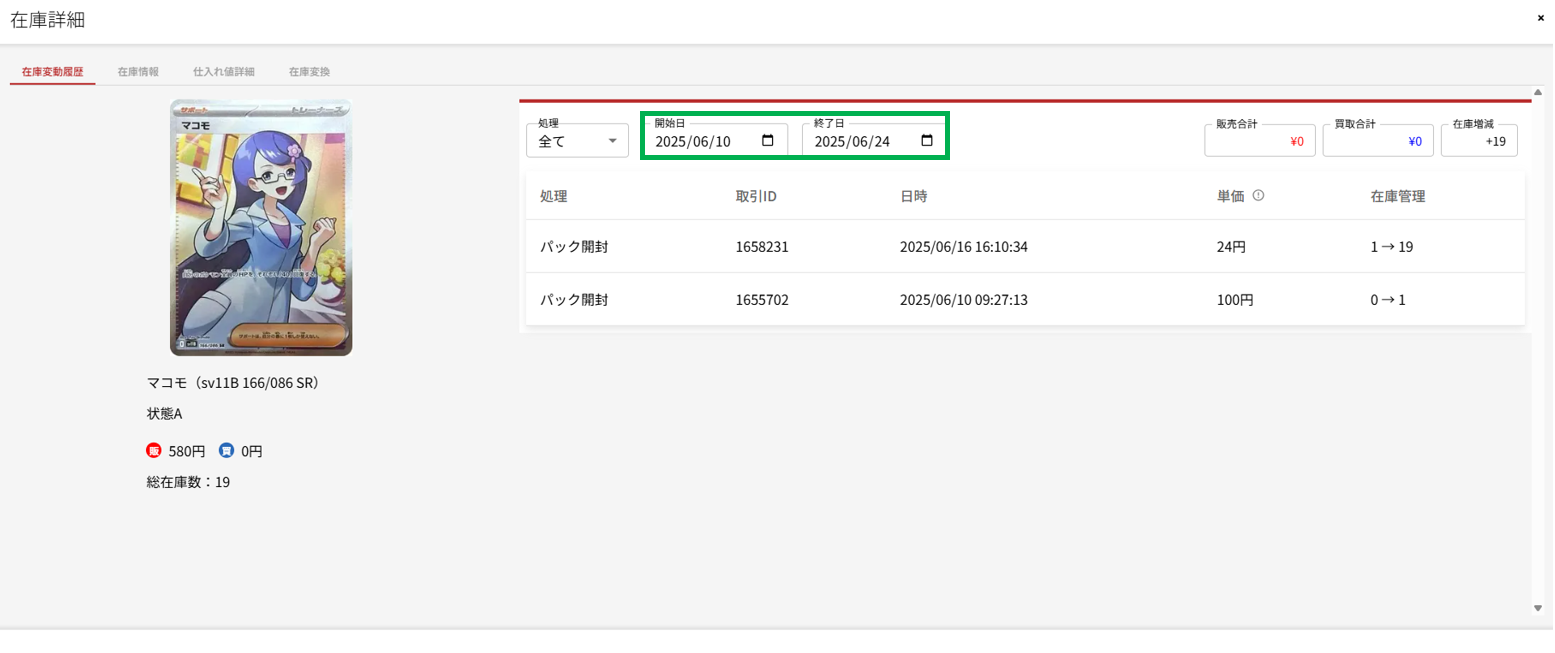Click the red 販 sale price icon
This screenshot has height=653, width=1555.
click(x=154, y=451)
